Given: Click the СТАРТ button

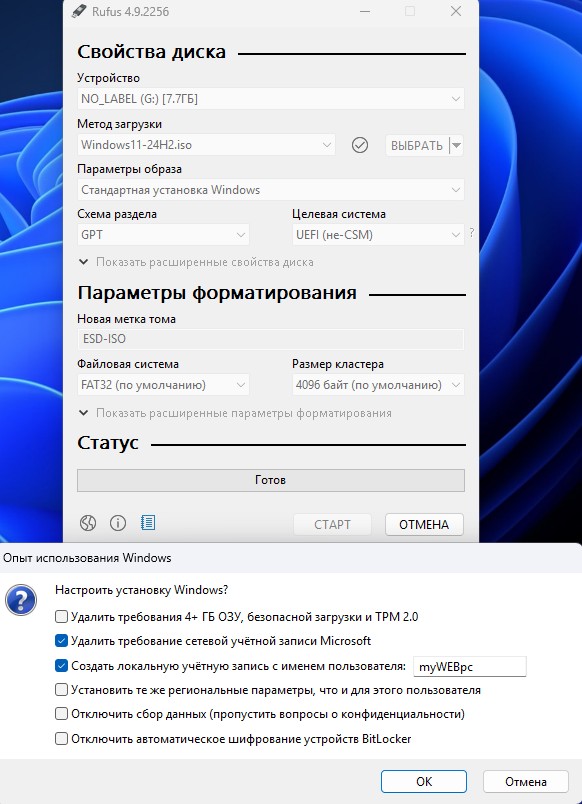Looking at the screenshot, I should 332,525.
